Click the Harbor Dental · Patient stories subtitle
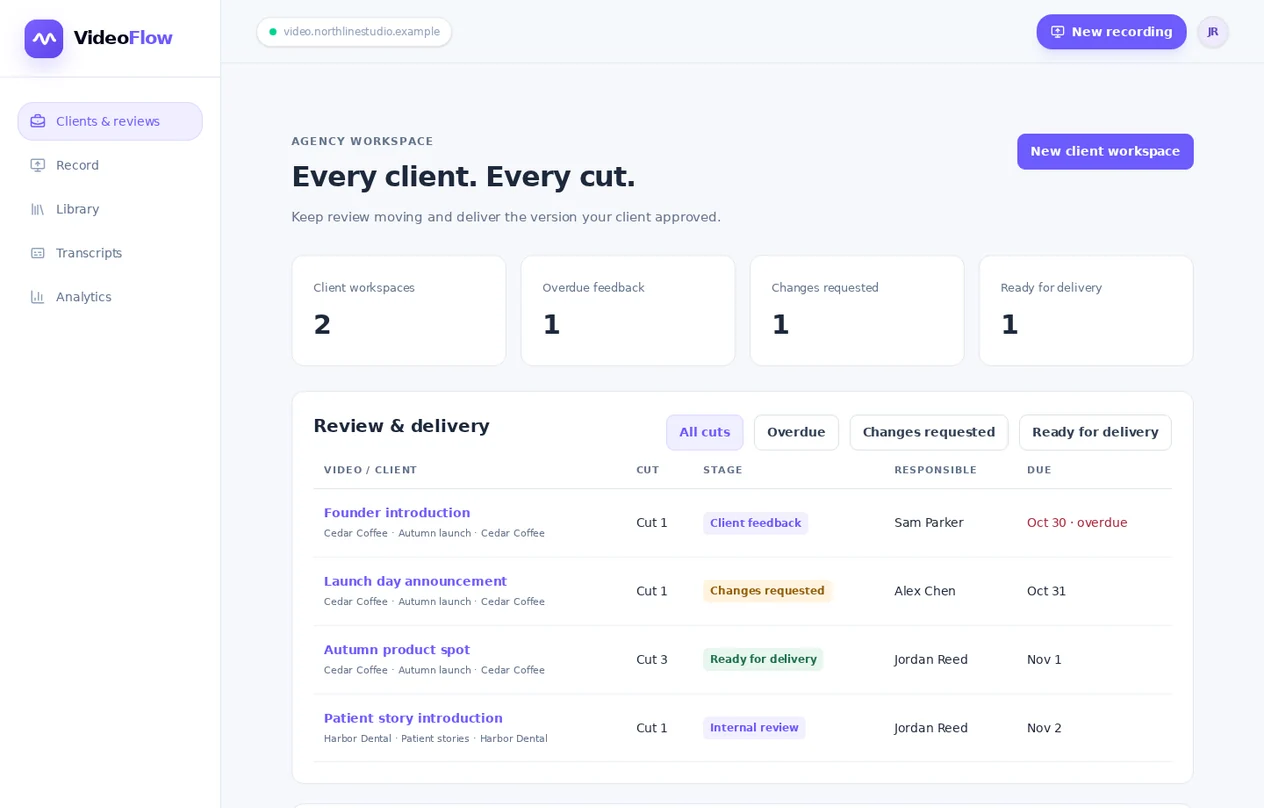1264x808 pixels. click(435, 739)
